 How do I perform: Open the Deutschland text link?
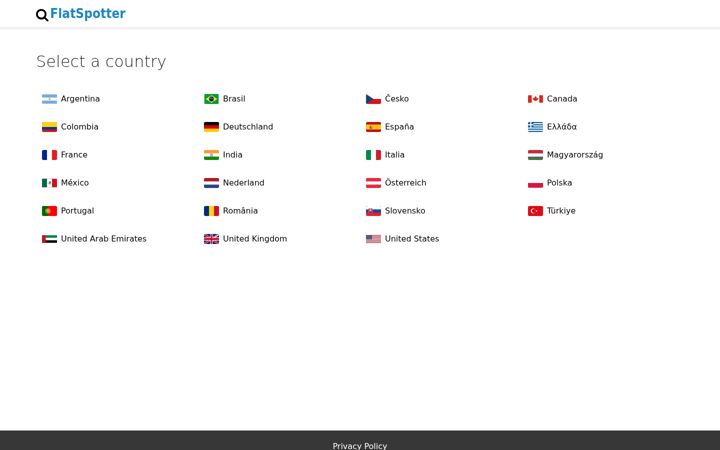click(248, 127)
